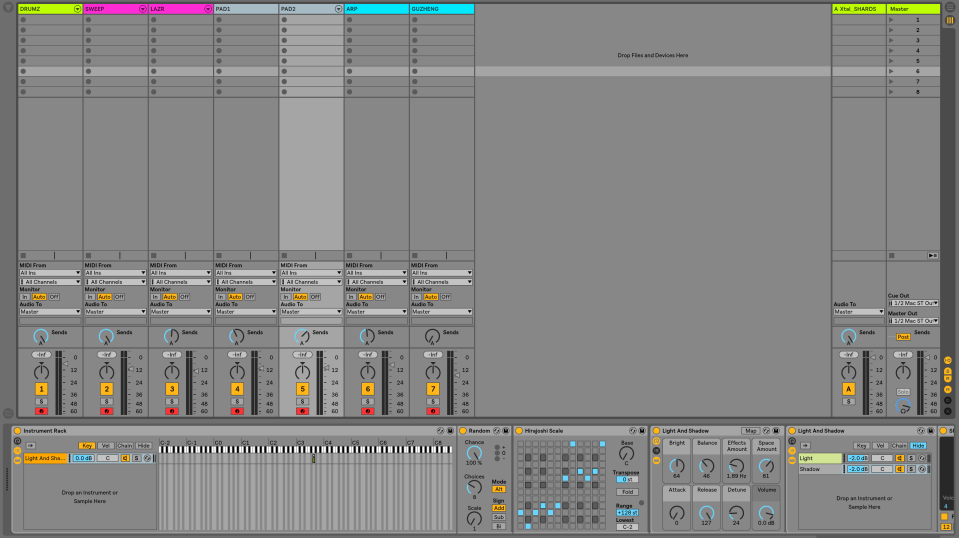Viewport: 959px width, 538px height.
Task: Open DRUMZ MIDI From All Ins dropdown
Action: pyautogui.click(x=50, y=273)
